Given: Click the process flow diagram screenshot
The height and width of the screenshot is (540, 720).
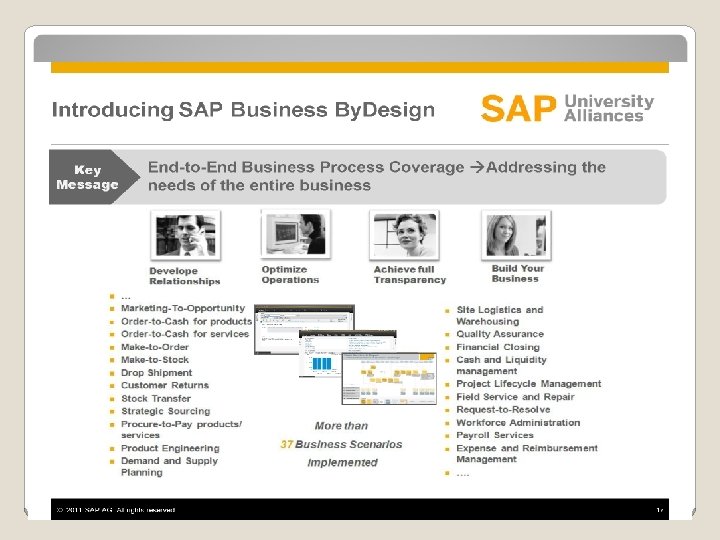Looking at the screenshot, I should [389, 378].
